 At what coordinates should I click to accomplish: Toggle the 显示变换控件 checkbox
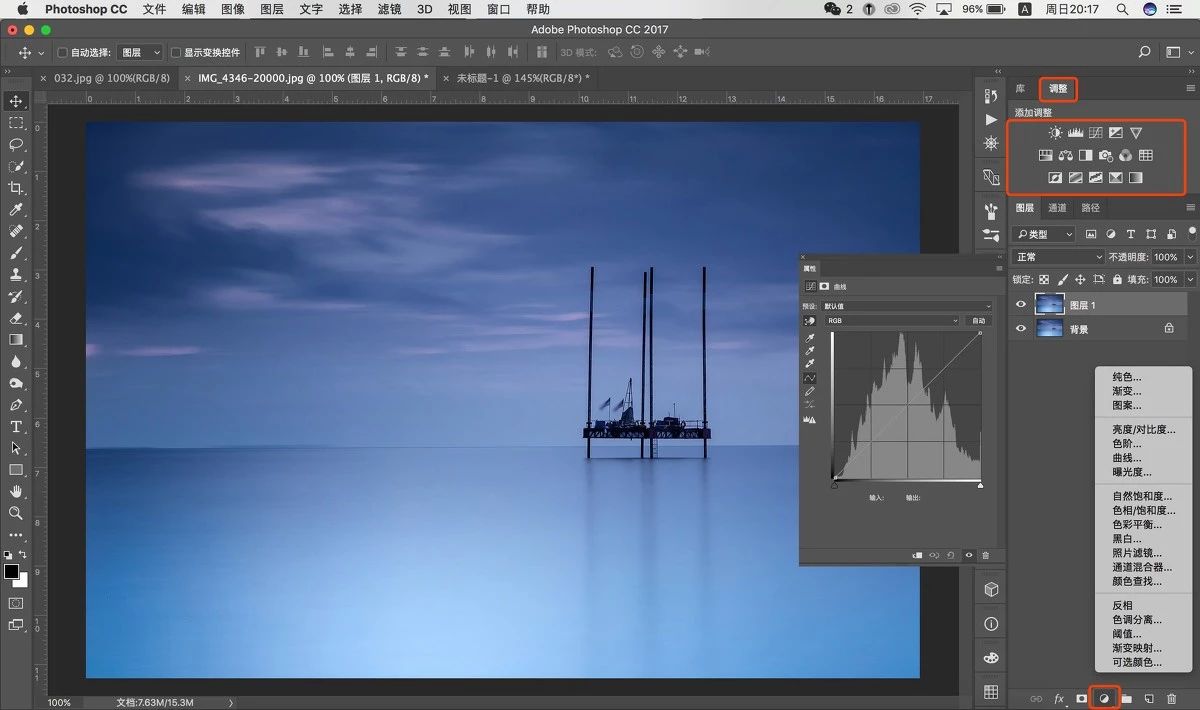pyautogui.click(x=176, y=52)
